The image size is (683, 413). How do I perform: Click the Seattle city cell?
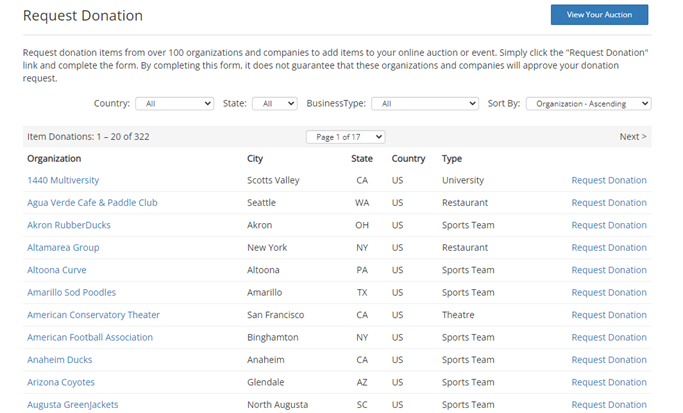[x=261, y=203]
